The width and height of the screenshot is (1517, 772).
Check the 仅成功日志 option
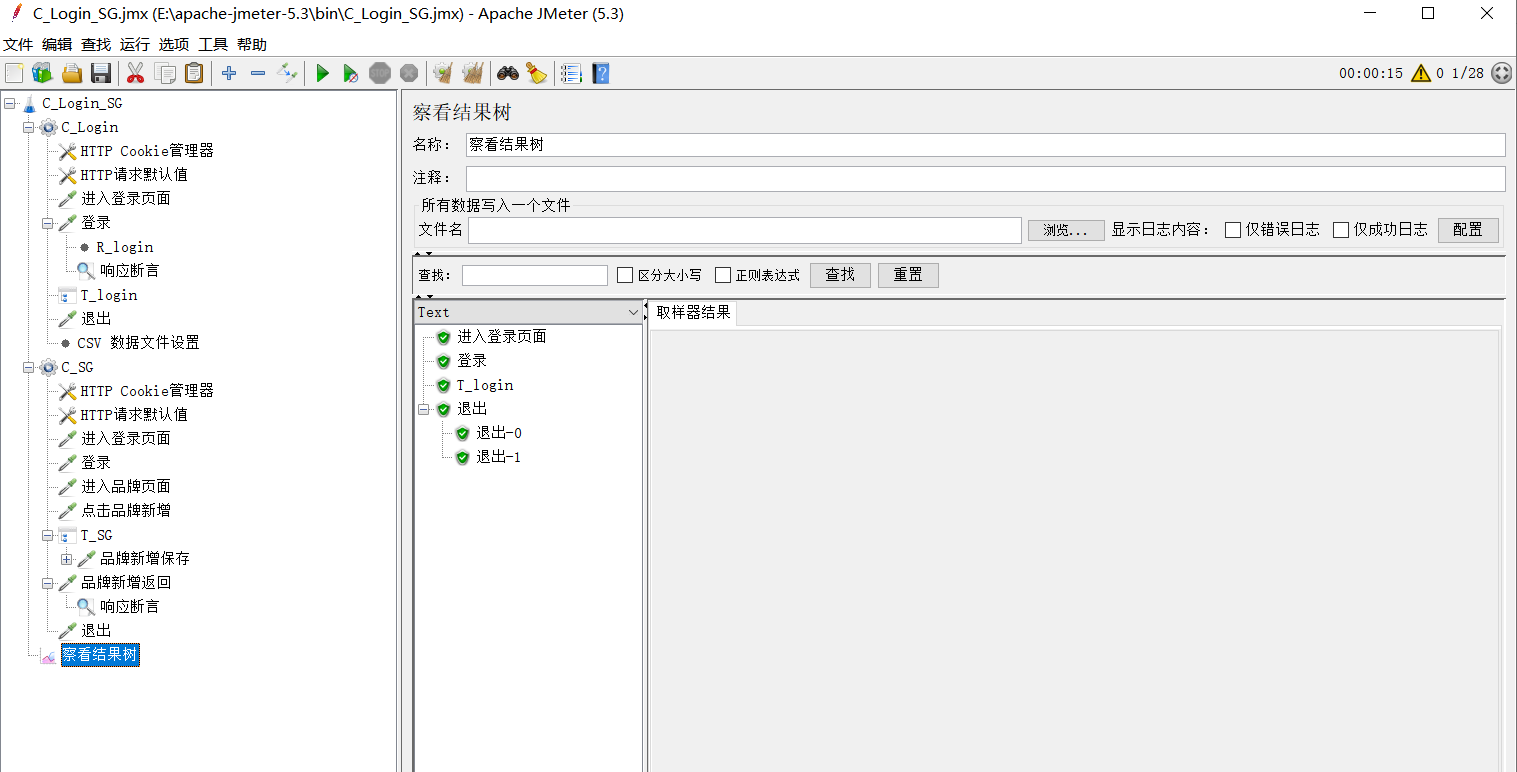pos(1340,229)
